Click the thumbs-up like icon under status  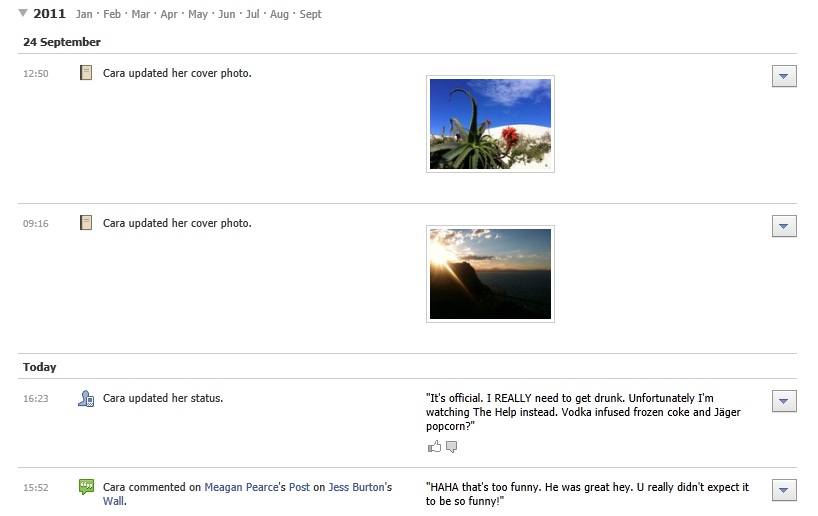click(x=434, y=447)
